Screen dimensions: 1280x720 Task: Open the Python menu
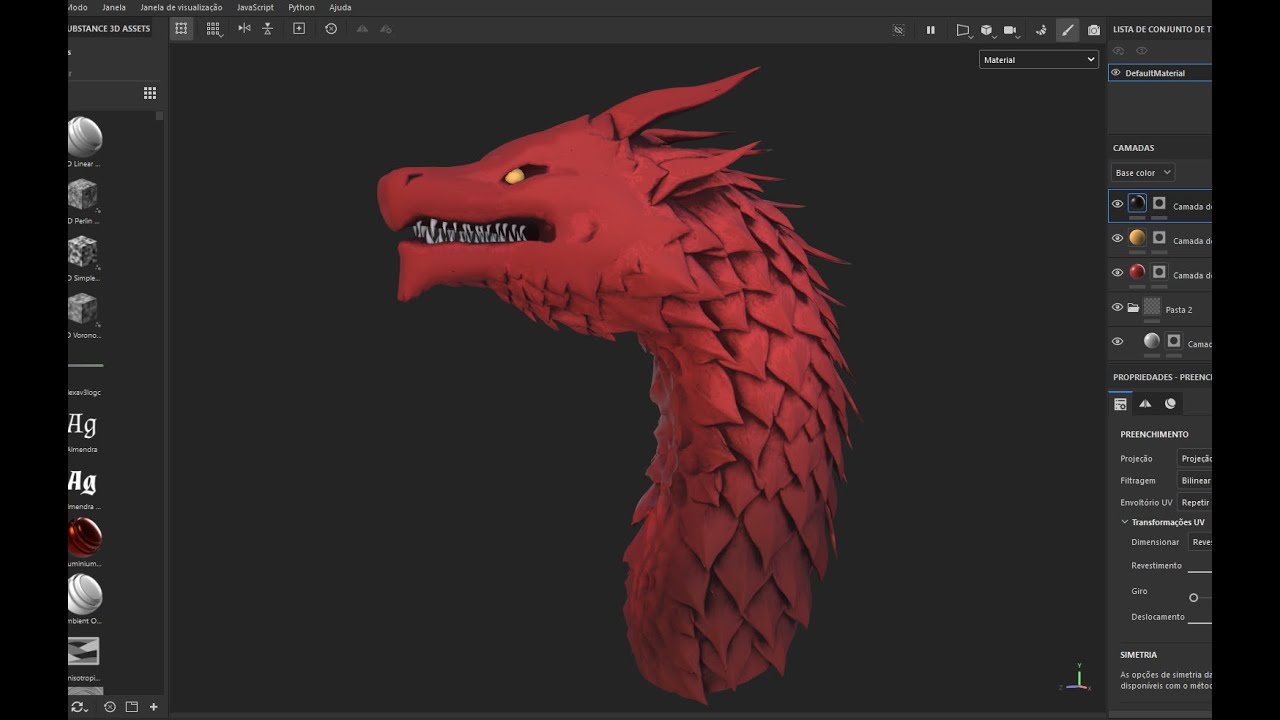(301, 7)
